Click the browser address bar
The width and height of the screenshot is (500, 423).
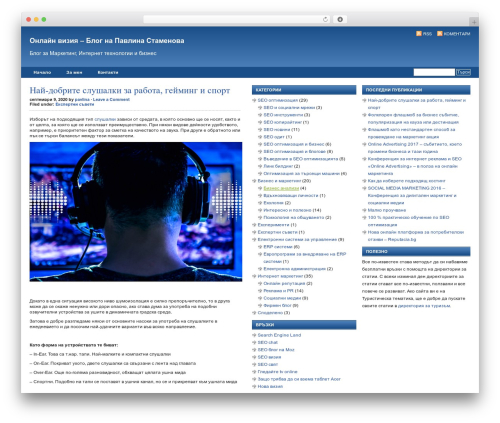click(x=236, y=19)
